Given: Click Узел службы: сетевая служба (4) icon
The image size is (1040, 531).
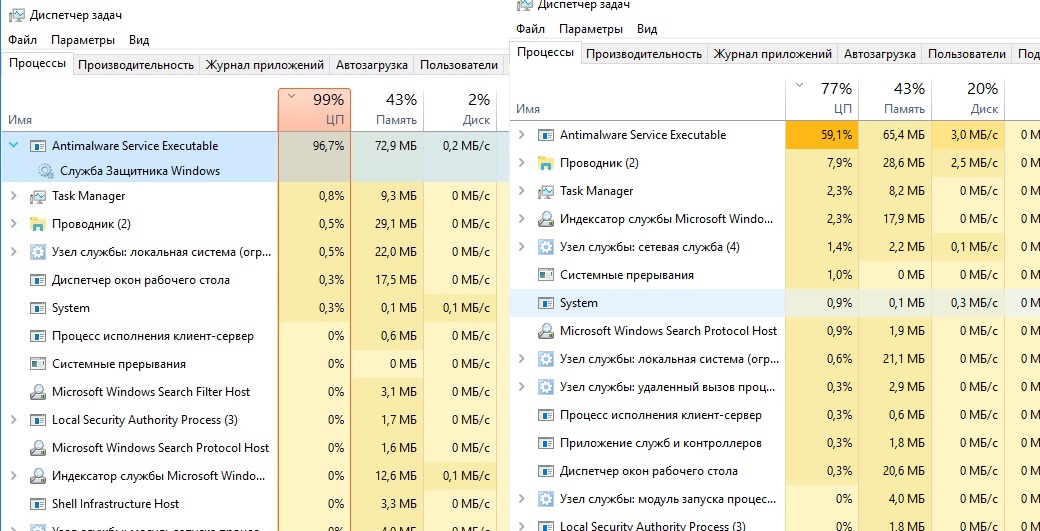Looking at the screenshot, I should pyautogui.click(x=546, y=247).
